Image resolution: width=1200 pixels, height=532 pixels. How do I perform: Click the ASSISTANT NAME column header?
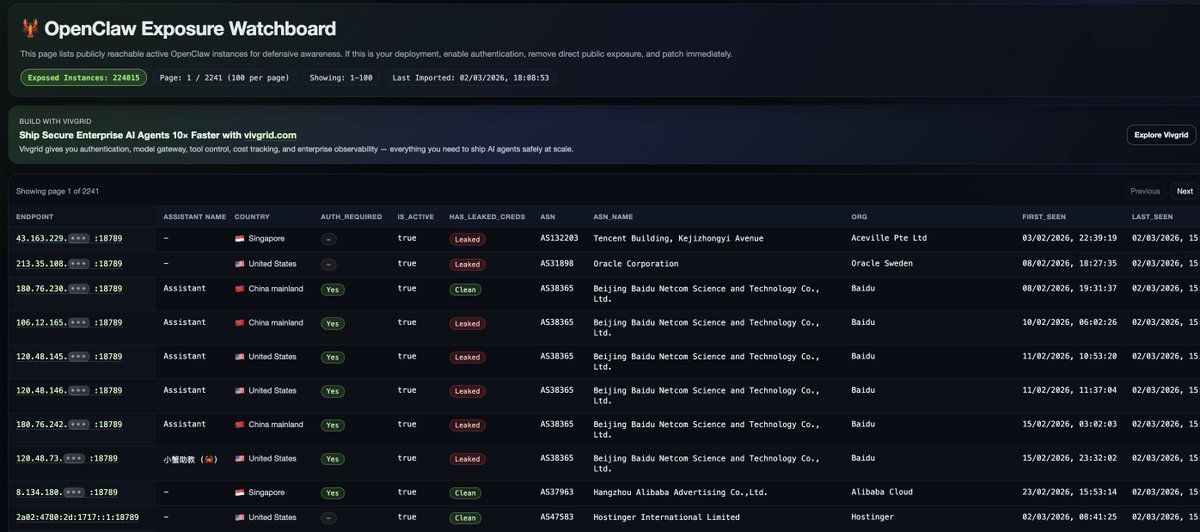point(195,216)
